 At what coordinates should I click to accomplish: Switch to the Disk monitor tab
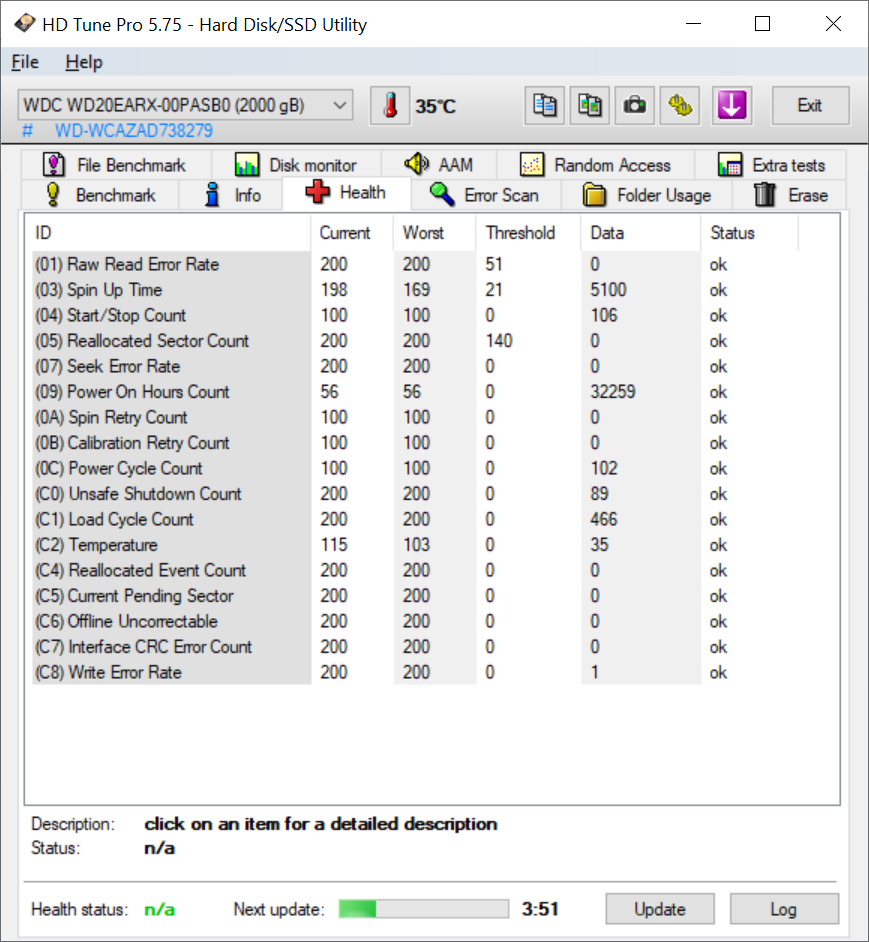(x=296, y=165)
